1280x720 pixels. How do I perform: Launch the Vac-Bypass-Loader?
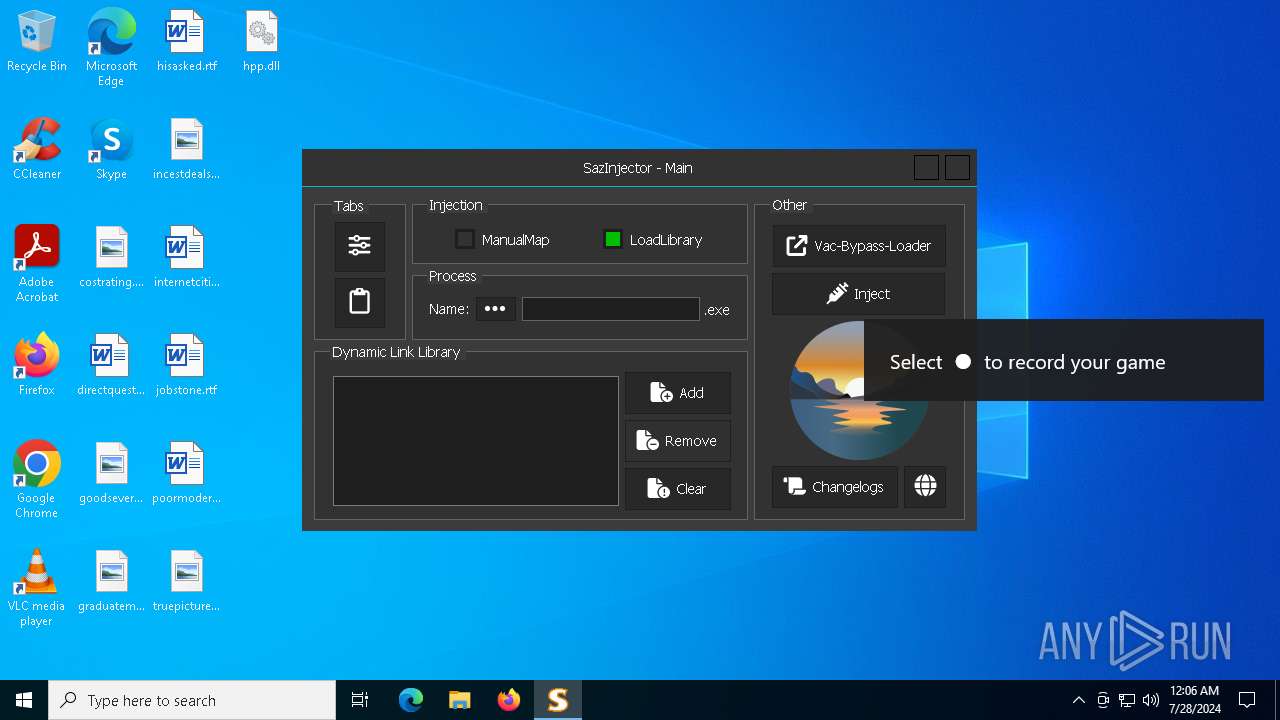[x=858, y=246]
